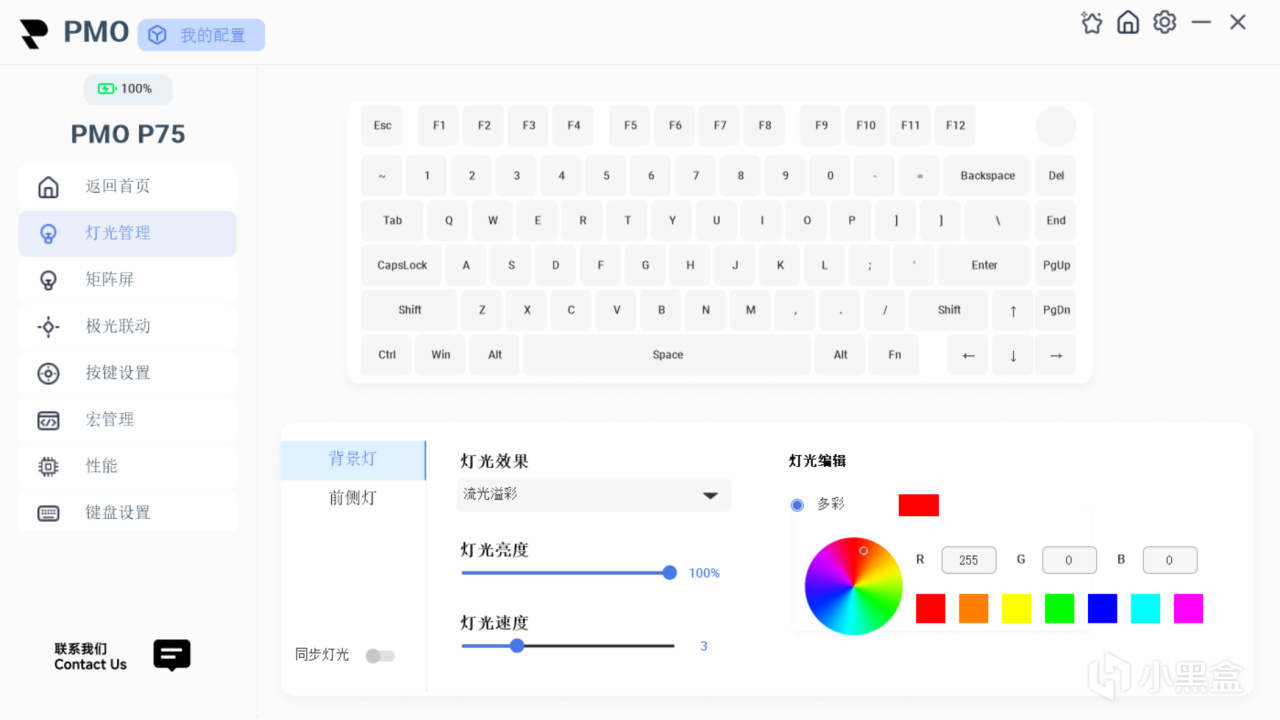The height and width of the screenshot is (720, 1280).
Task: Choose the yellow preset swatch
Action: point(1017,608)
